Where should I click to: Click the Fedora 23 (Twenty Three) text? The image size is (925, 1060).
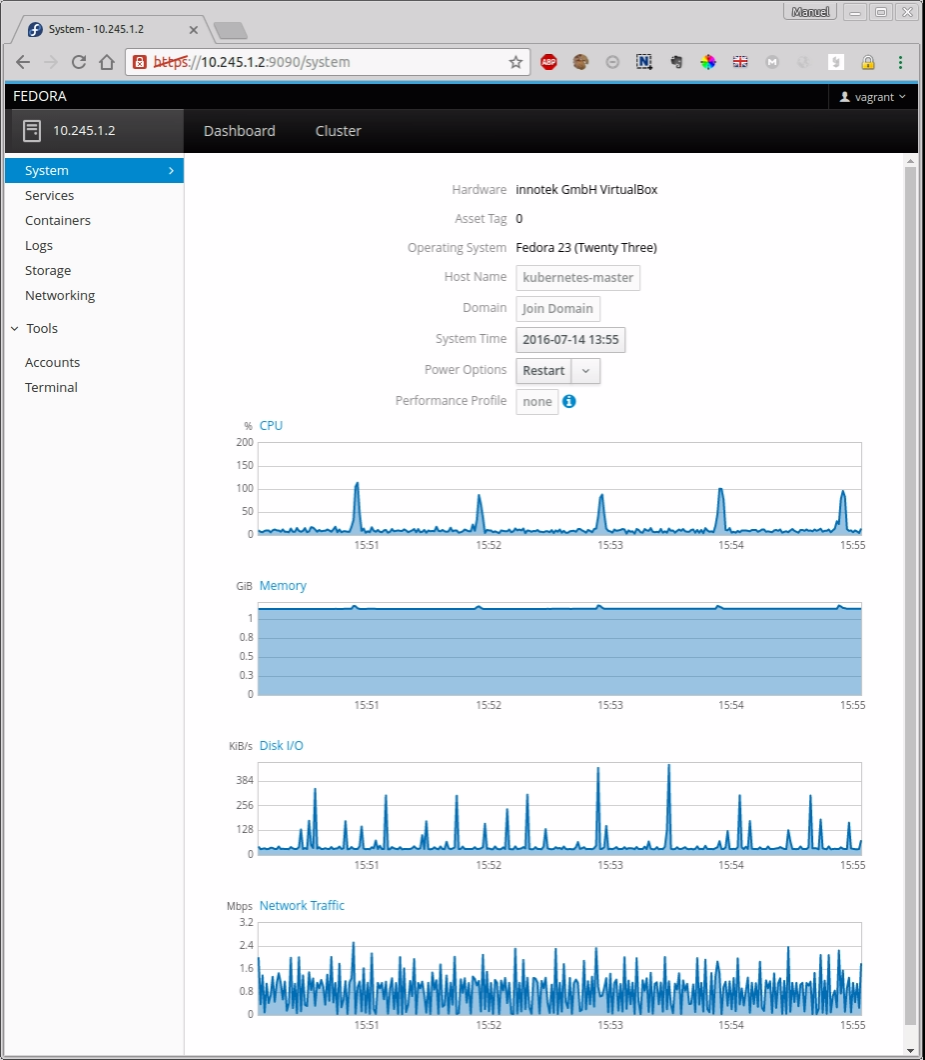pos(586,248)
